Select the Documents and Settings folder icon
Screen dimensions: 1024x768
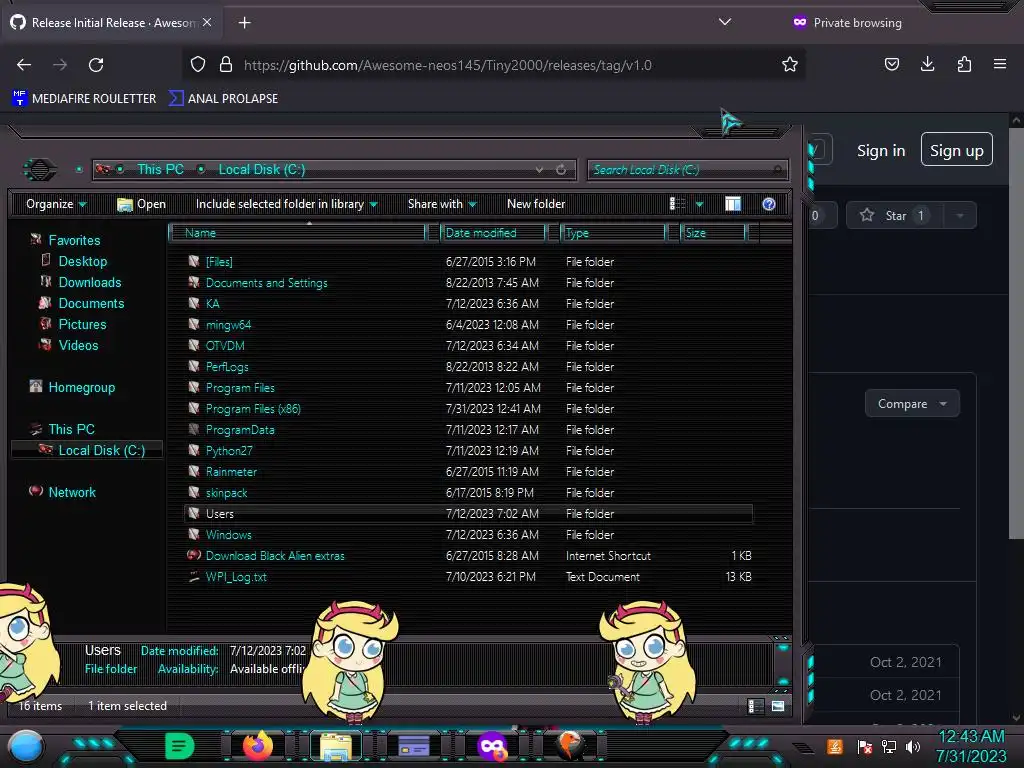coord(194,282)
